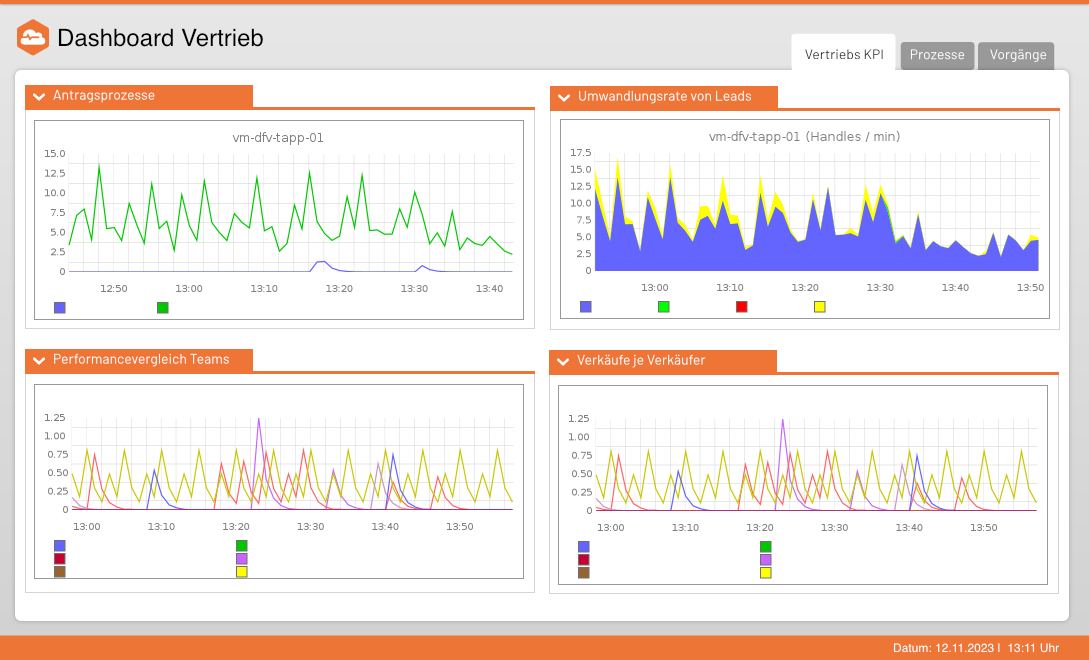Click the orange hexagon cloud logo

coord(33,37)
